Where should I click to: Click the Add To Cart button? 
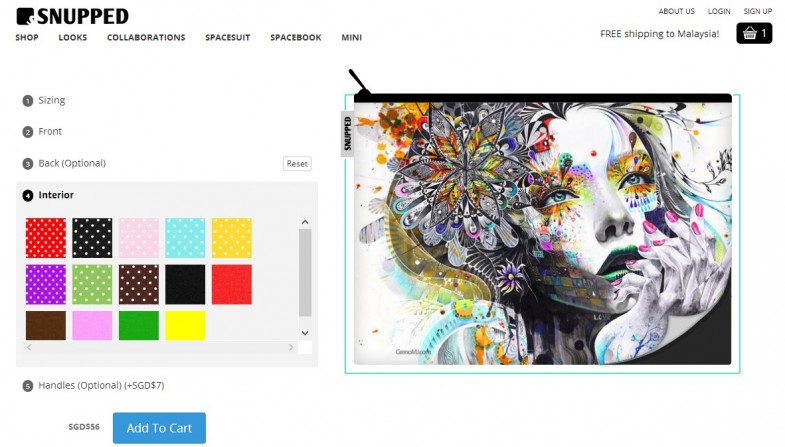(x=159, y=428)
